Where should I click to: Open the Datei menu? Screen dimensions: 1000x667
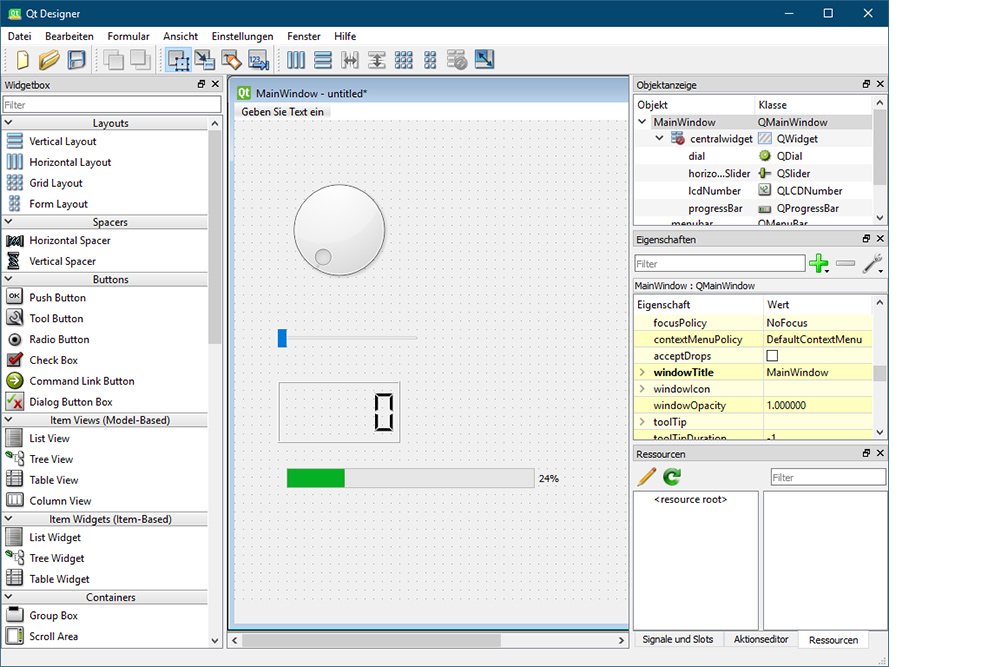point(19,36)
